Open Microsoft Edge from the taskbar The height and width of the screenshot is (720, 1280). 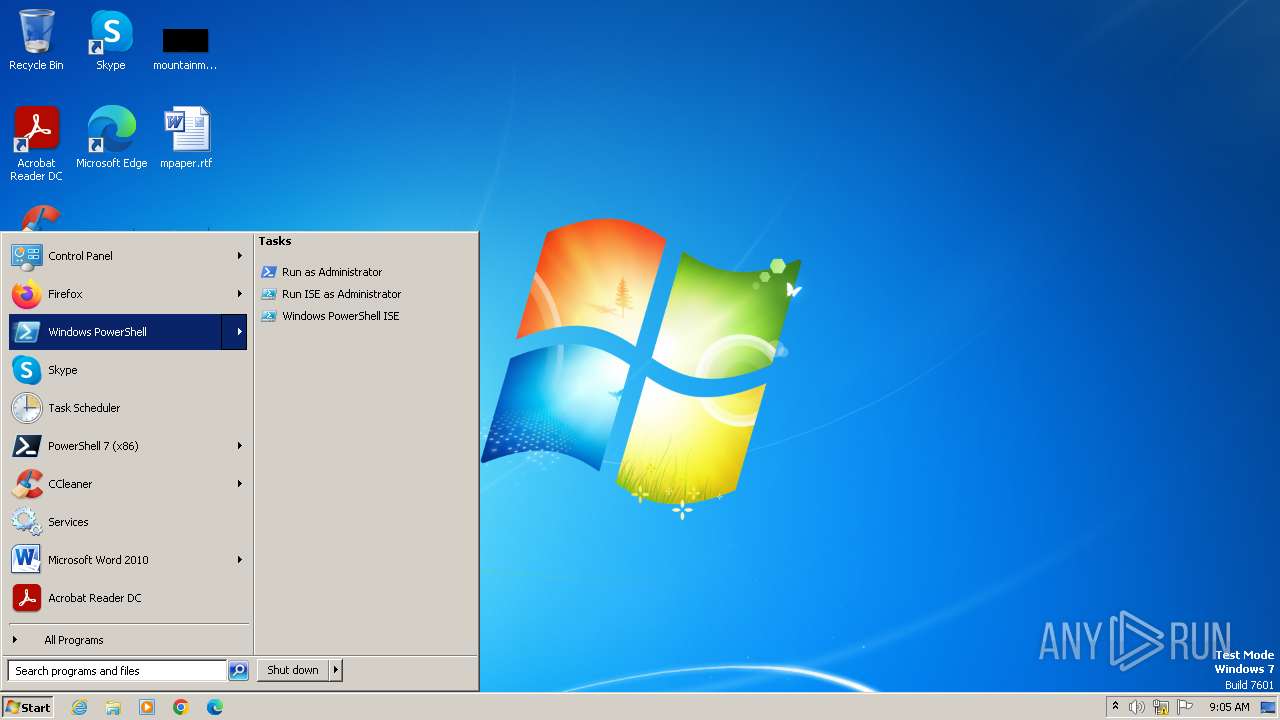215,707
